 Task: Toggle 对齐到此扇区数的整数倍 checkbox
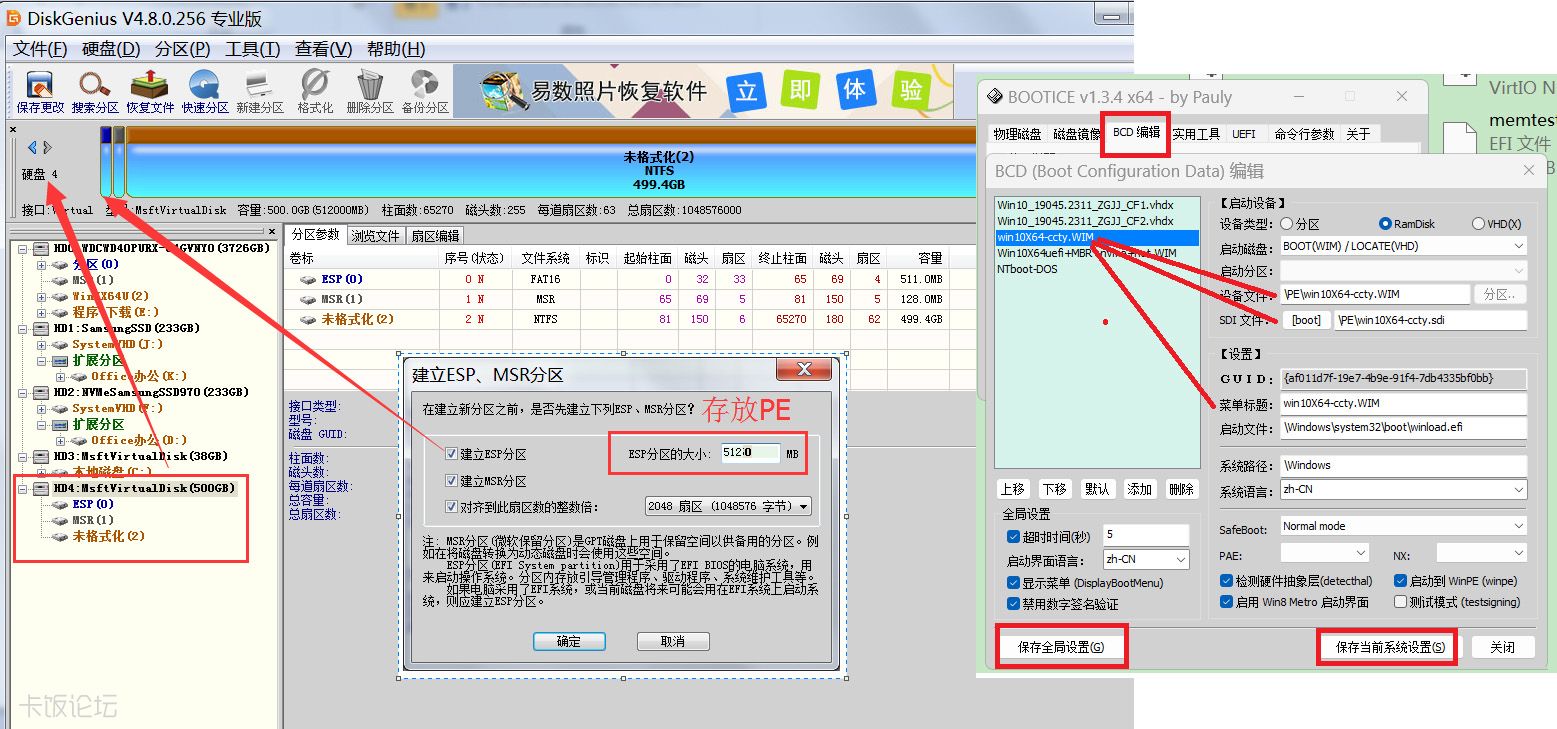(x=452, y=507)
